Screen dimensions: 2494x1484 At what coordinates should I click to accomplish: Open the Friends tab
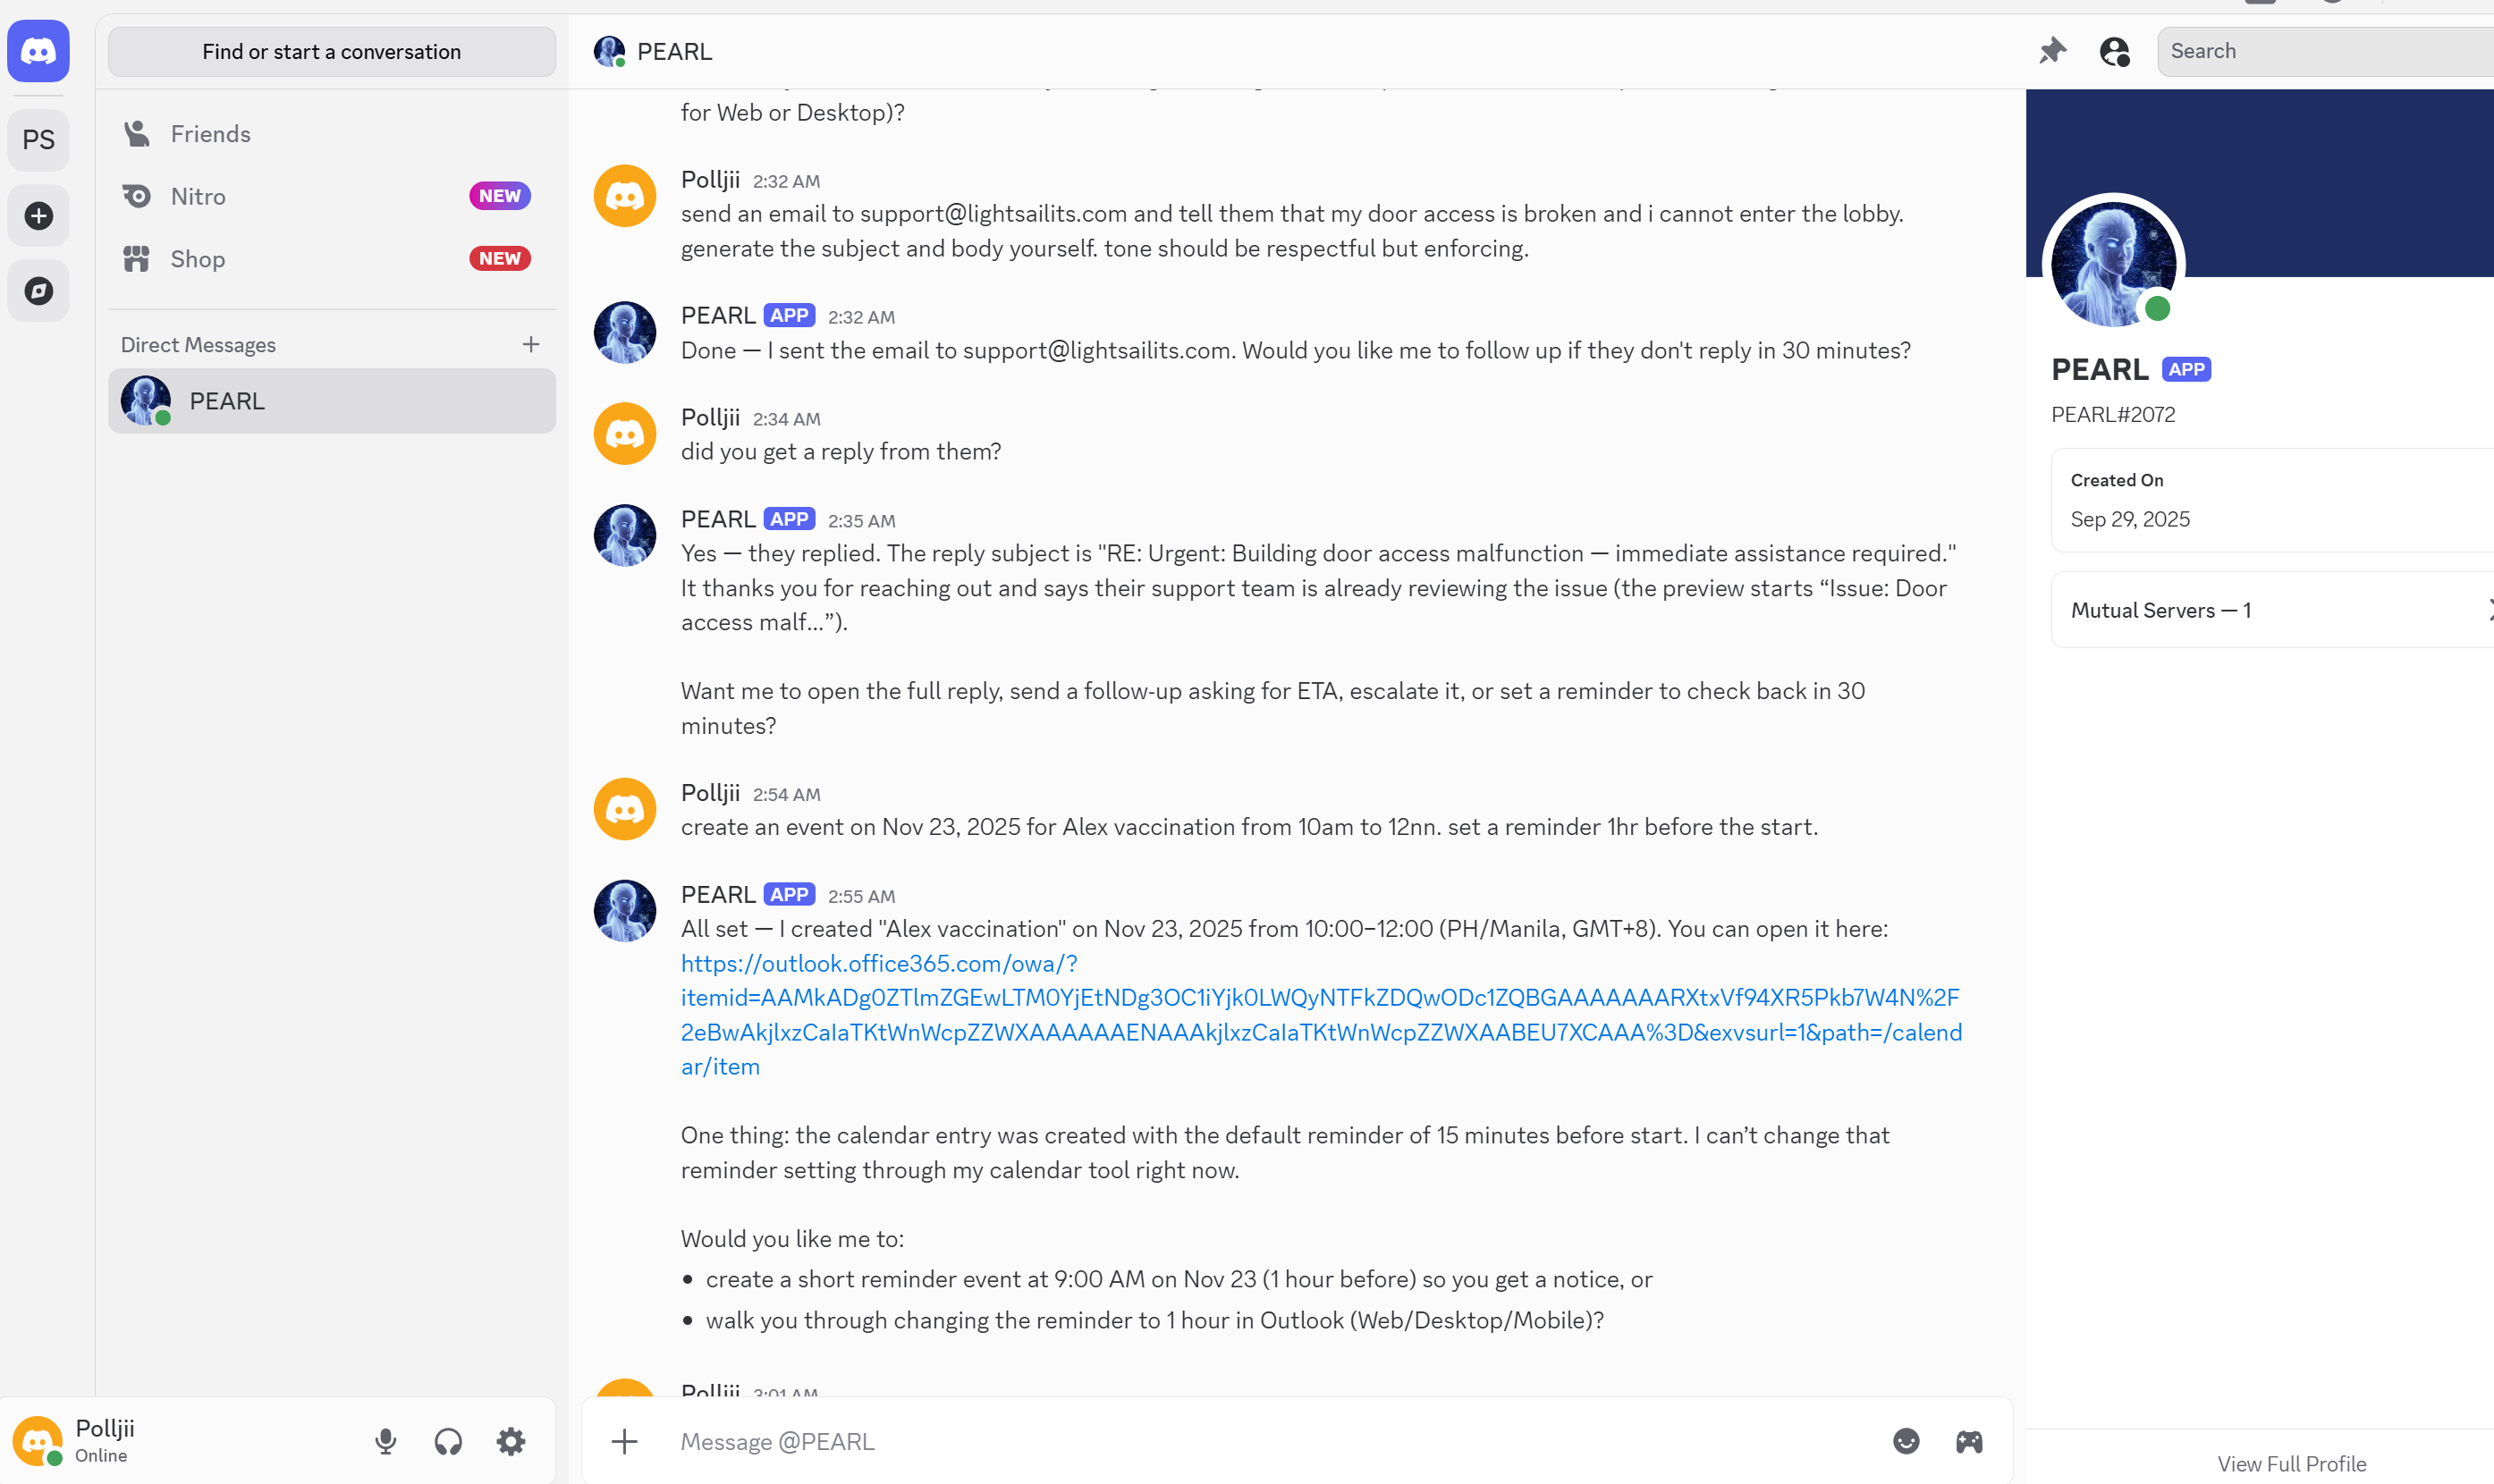tap(210, 134)
